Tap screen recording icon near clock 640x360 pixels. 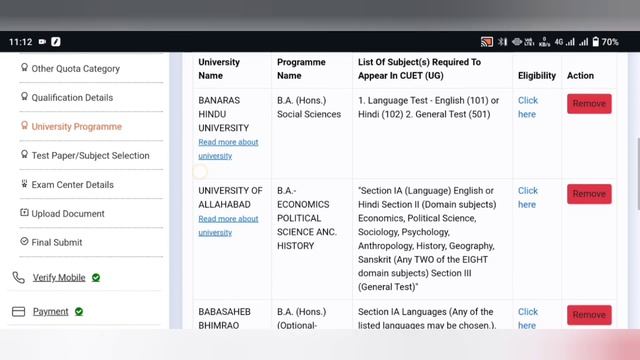tap(42, 42)
